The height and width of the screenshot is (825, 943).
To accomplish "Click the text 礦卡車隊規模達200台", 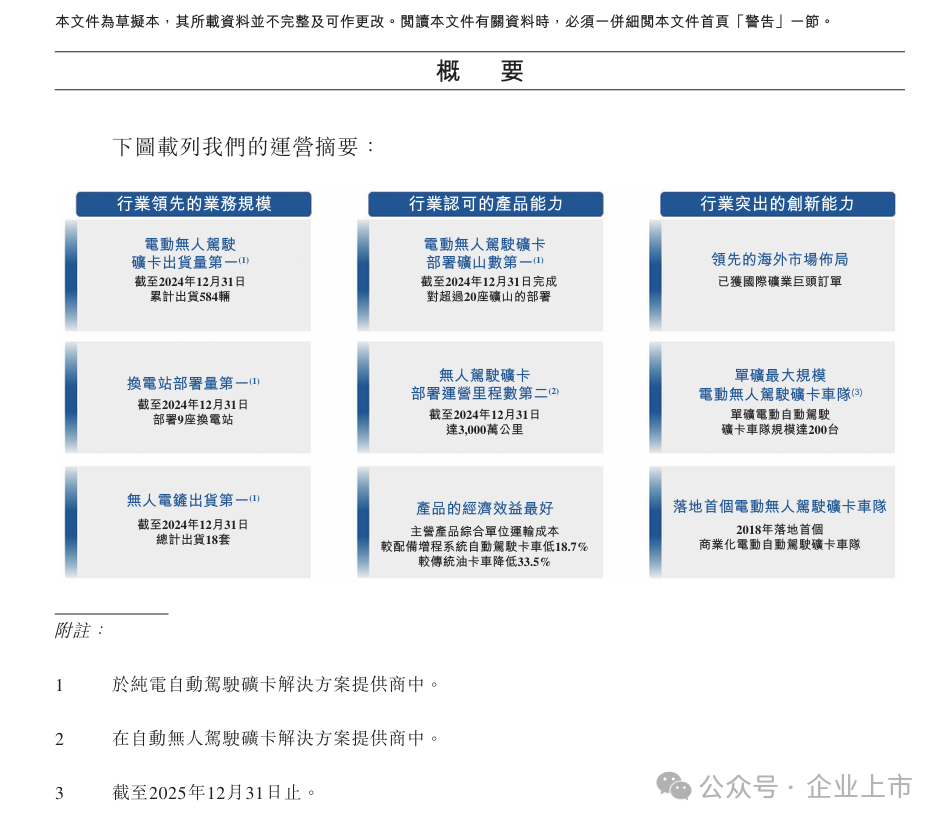I will [x=779, y=429].
